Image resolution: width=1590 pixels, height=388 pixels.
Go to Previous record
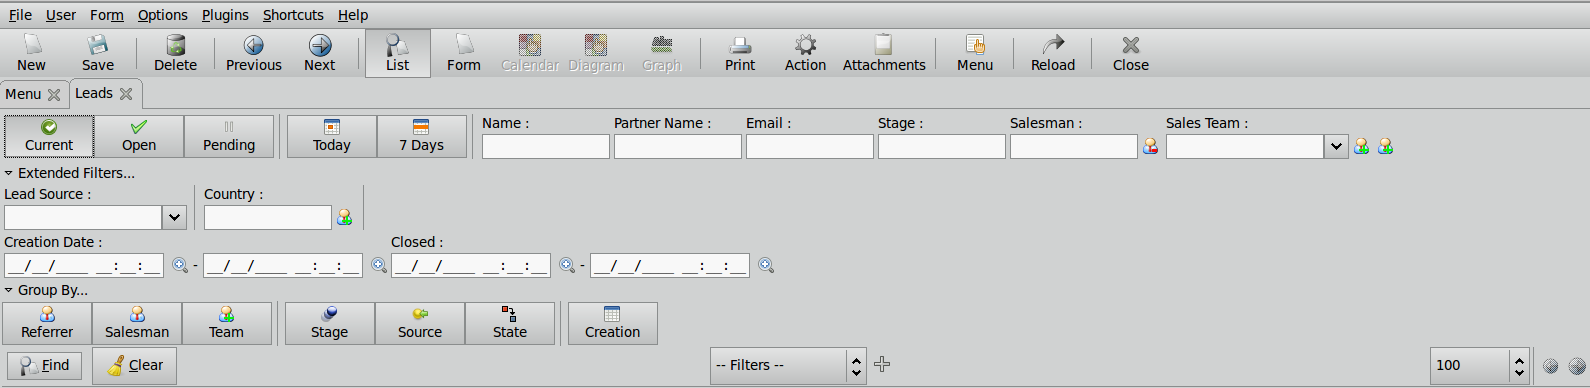[x=254, y=53]
